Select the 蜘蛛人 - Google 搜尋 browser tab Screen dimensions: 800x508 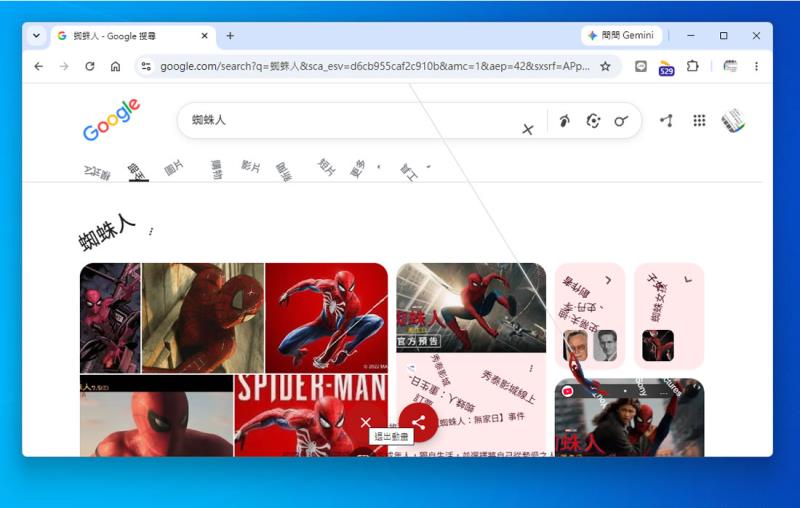coord(133,36)
